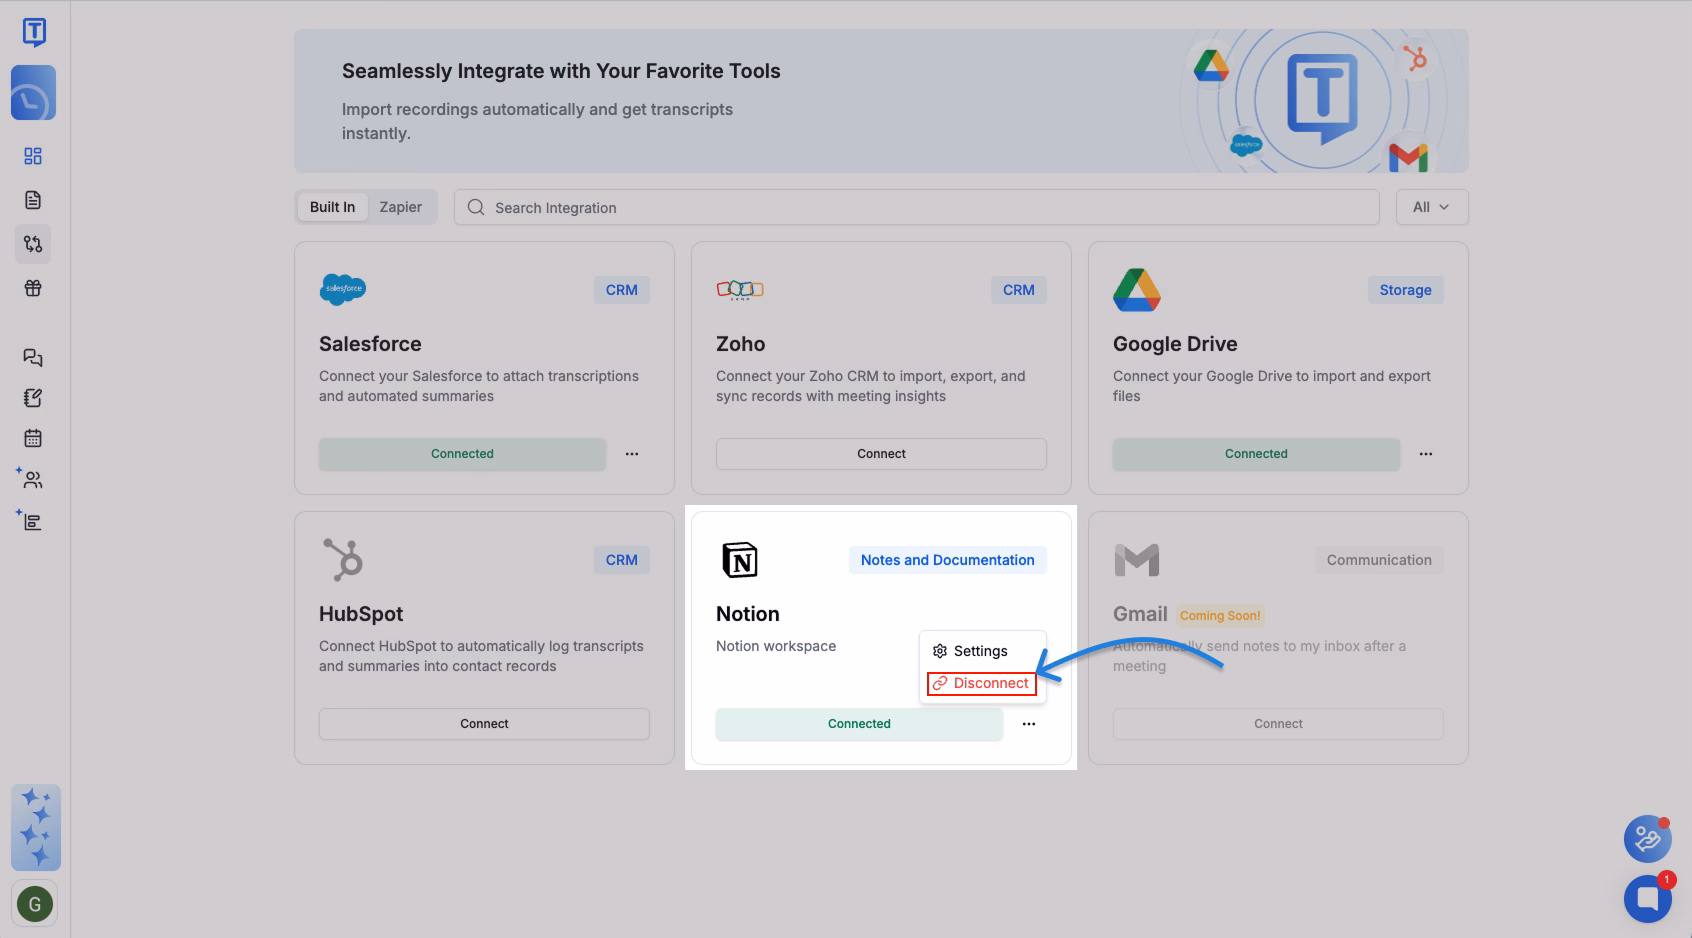Switch to the Built In tab

click(x=332, y=207)
